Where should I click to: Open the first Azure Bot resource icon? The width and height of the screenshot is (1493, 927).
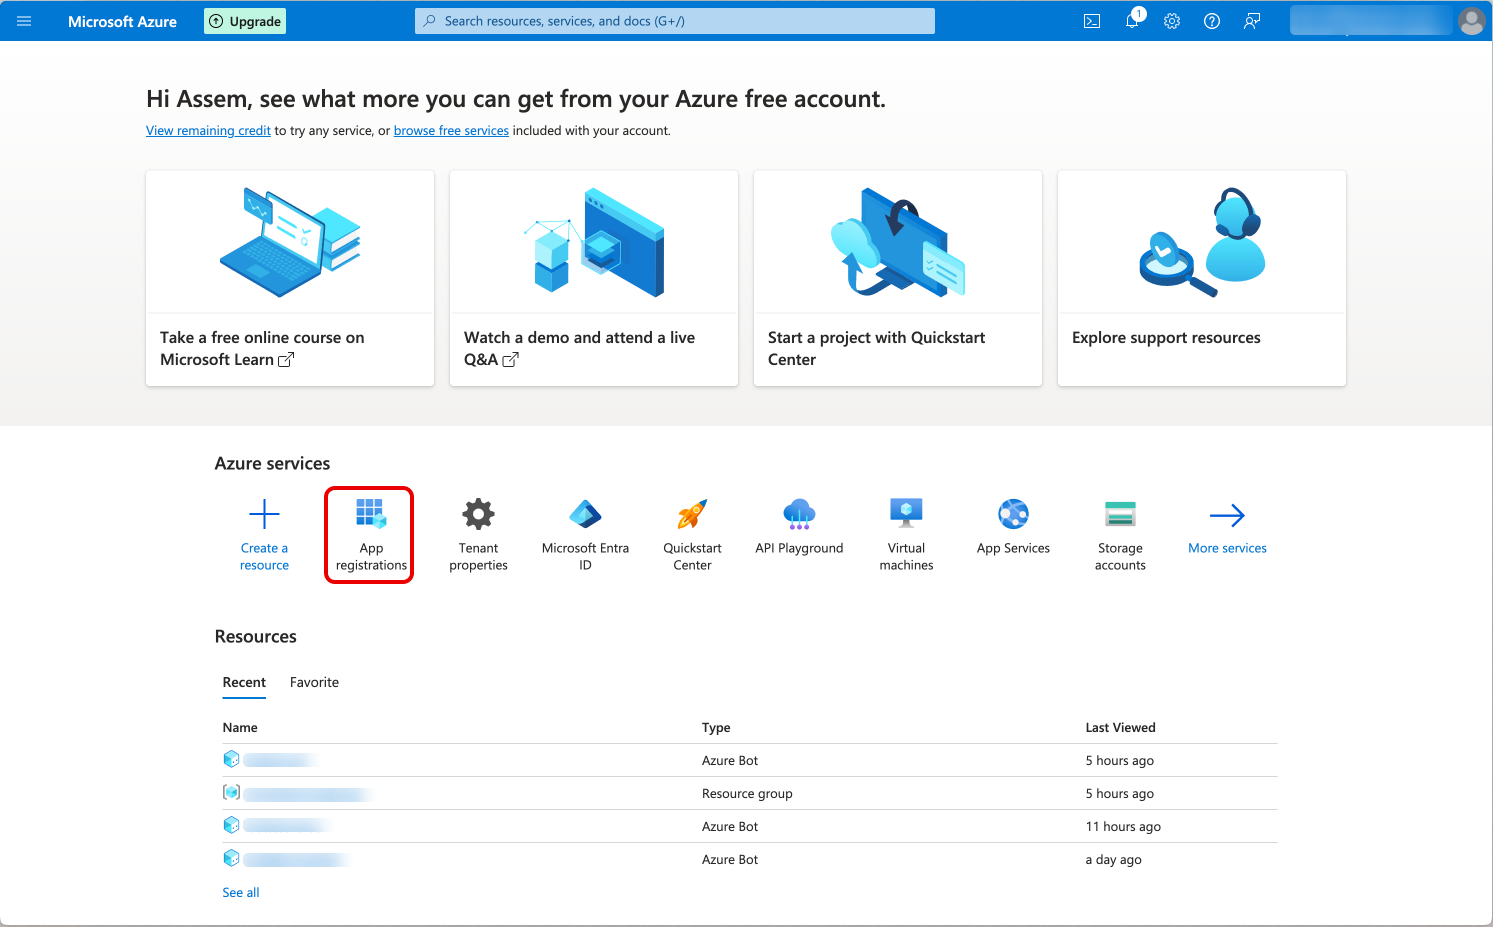[231, 760]
